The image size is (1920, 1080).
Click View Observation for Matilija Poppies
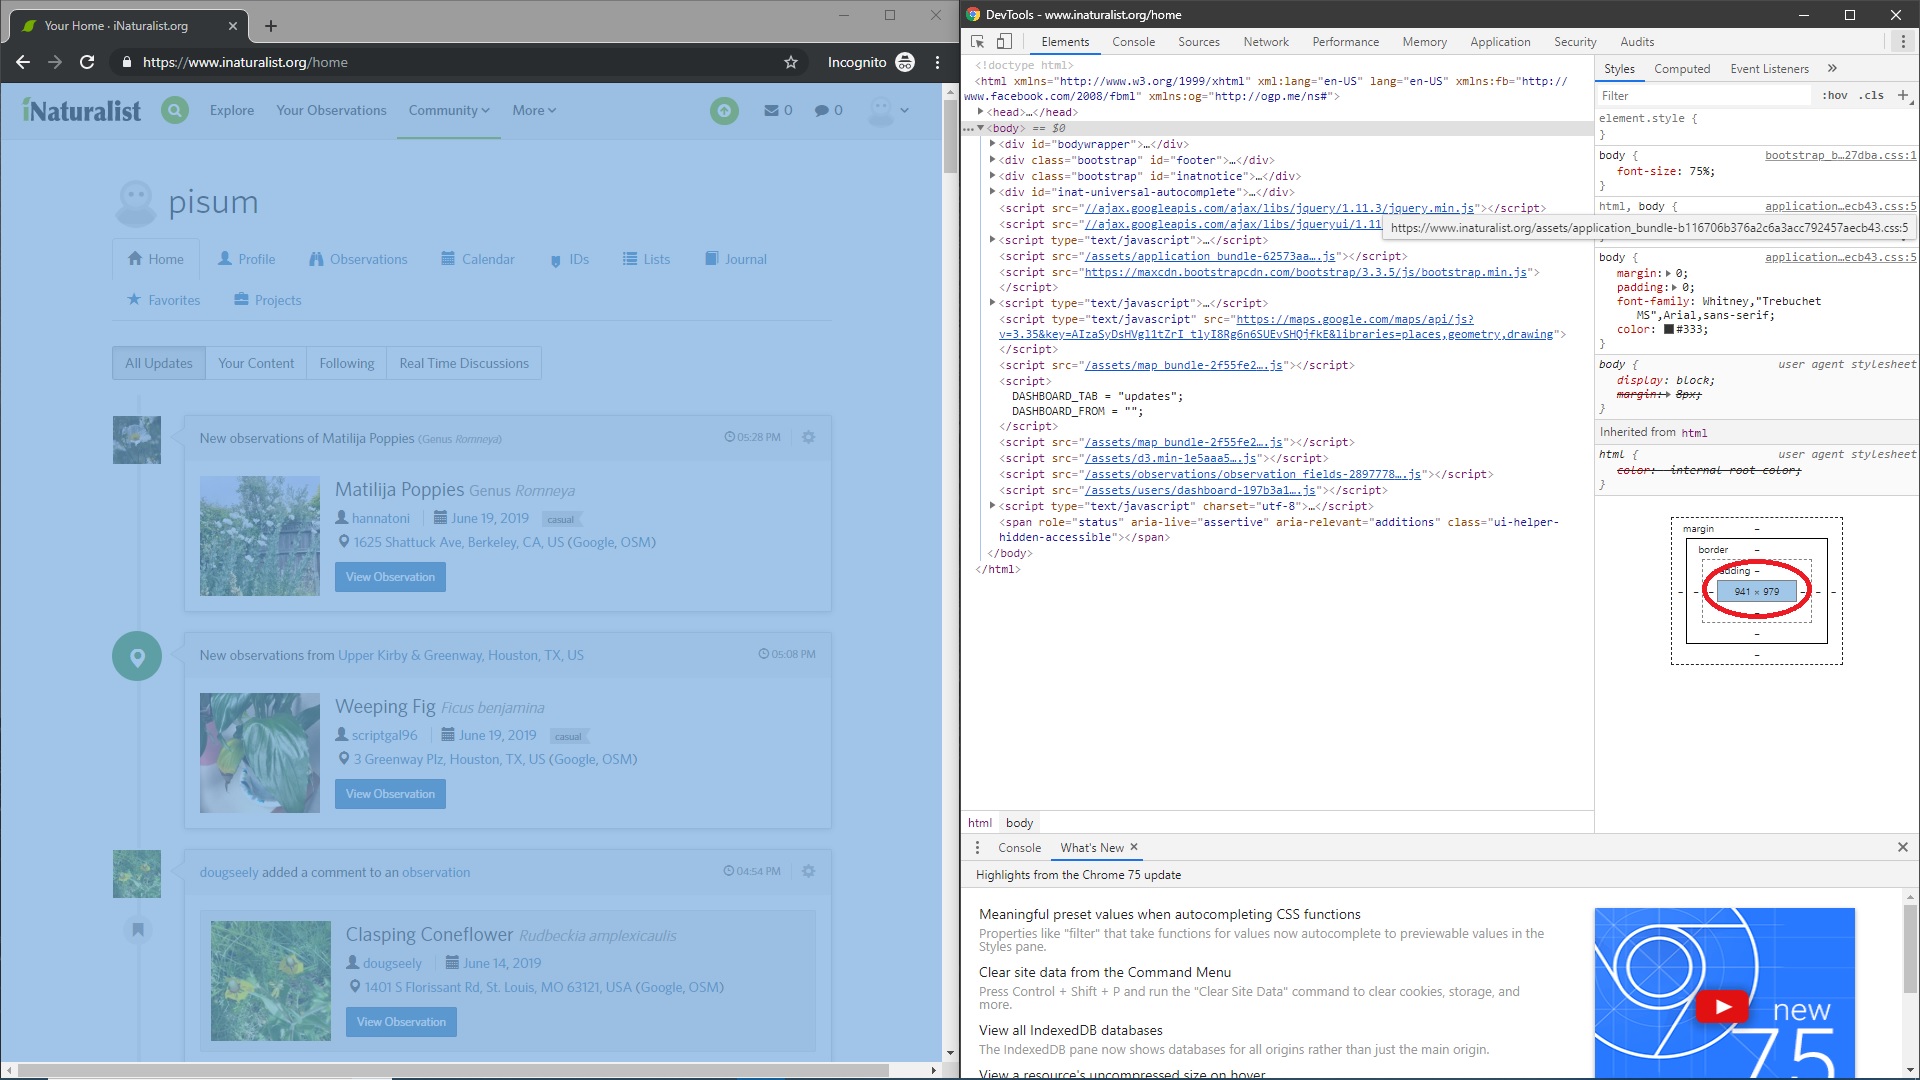[390, 577]
